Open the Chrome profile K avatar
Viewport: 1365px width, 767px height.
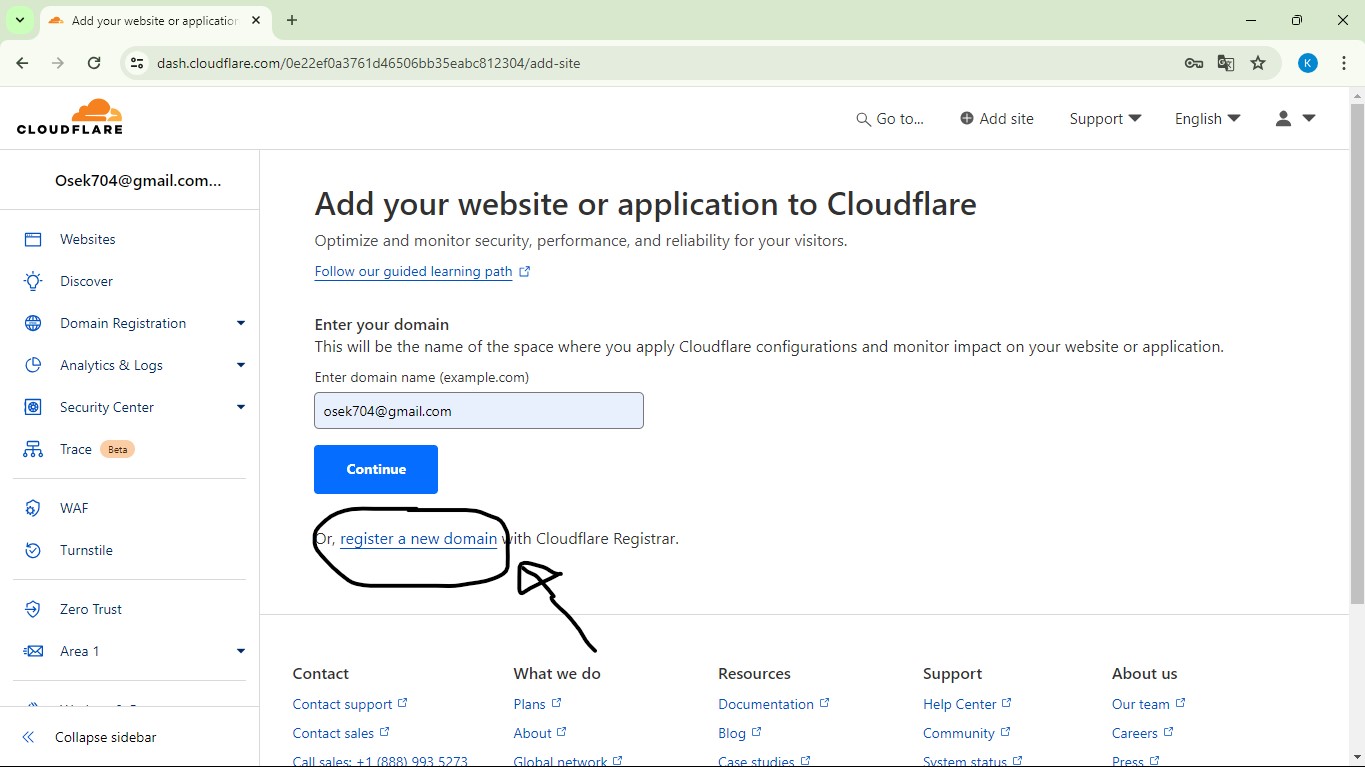(x=1307, y=63)
